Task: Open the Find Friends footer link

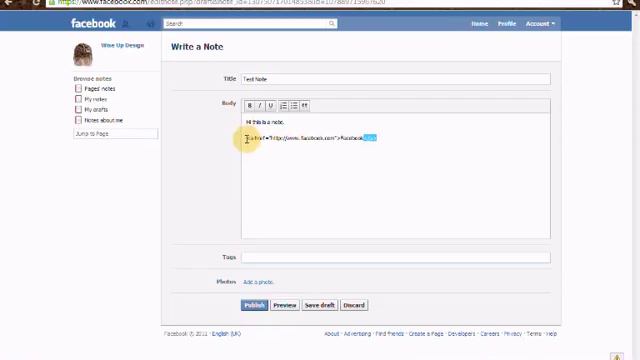Action: click(x=389, y=333)
